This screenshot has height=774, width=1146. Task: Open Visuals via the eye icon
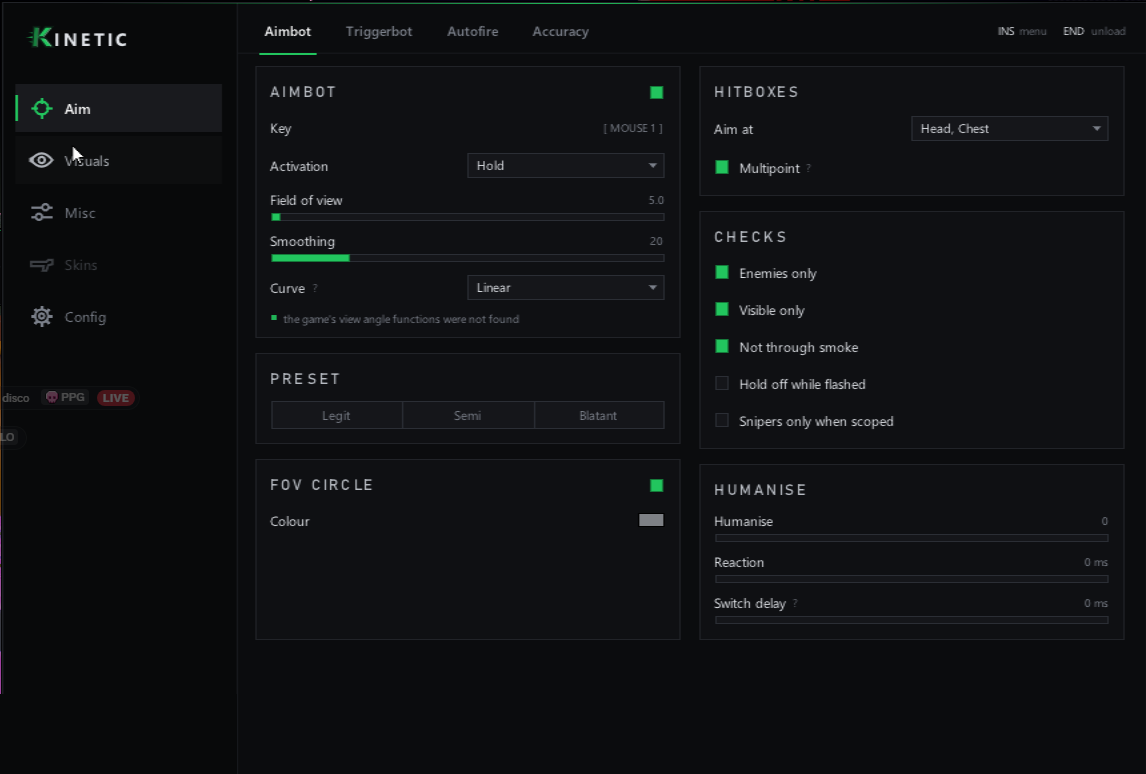(41, 160)
